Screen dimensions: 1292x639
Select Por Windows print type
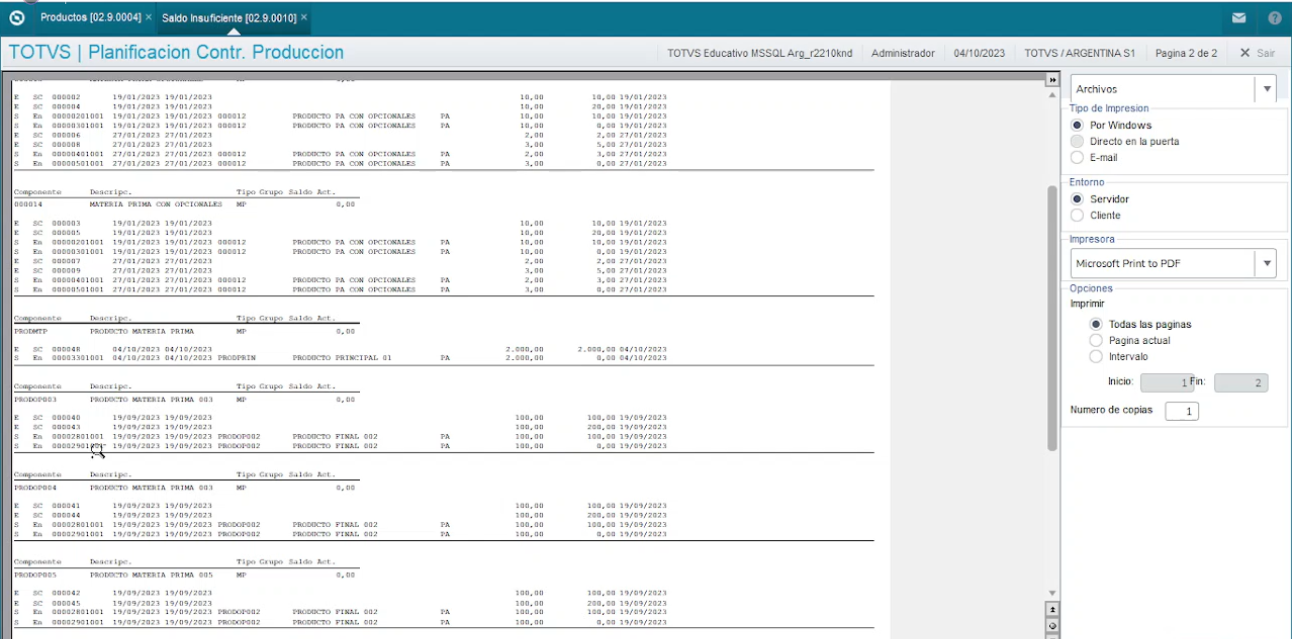(x=1111, y=125)
